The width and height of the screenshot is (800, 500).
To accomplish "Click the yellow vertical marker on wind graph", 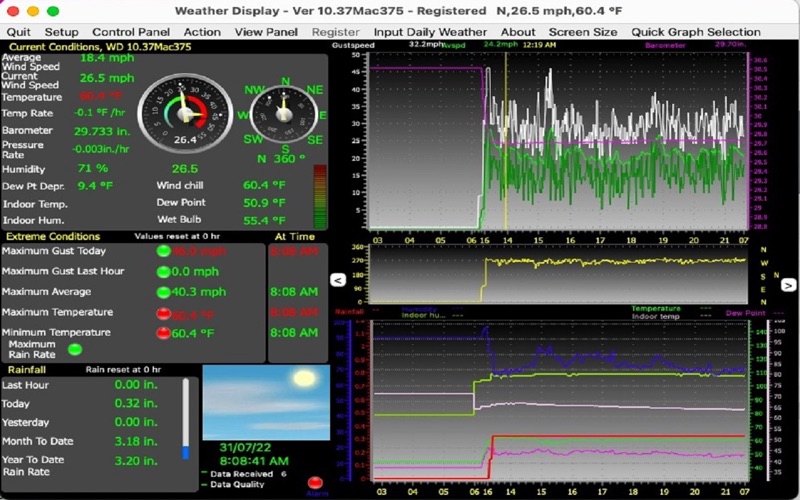I will click(506, 141).
